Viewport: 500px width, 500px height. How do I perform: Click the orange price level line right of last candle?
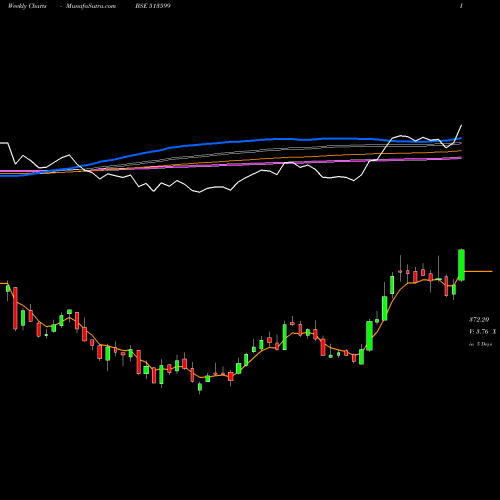[478, 272]
